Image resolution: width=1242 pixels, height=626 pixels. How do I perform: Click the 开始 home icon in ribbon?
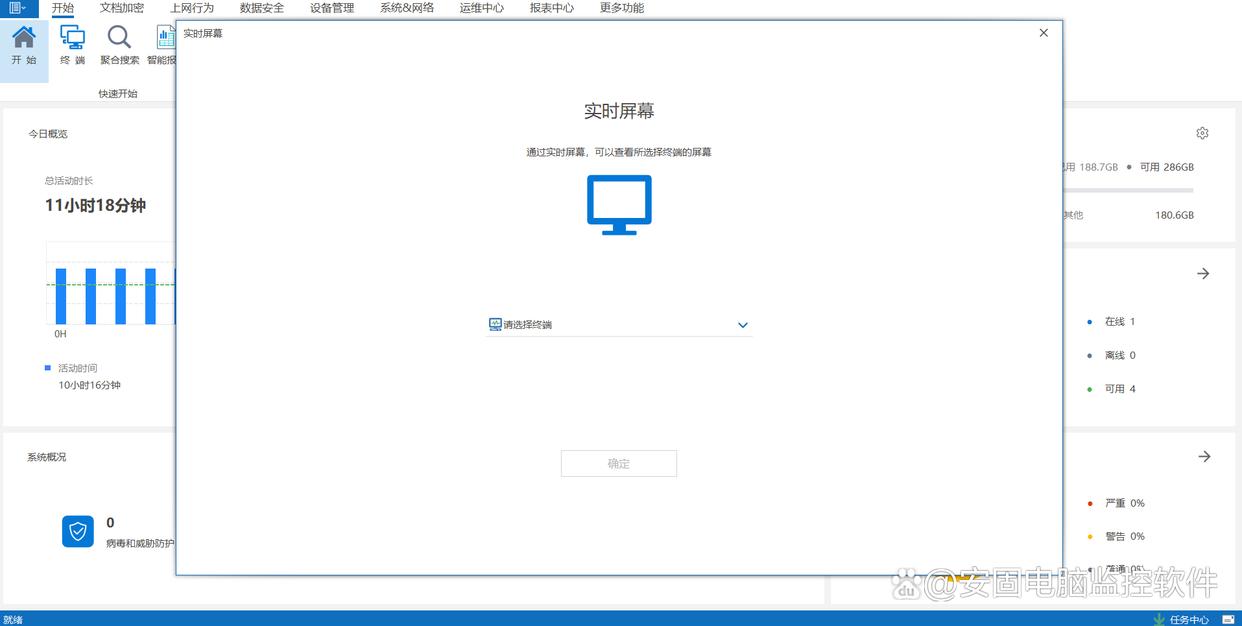[24, 45]
